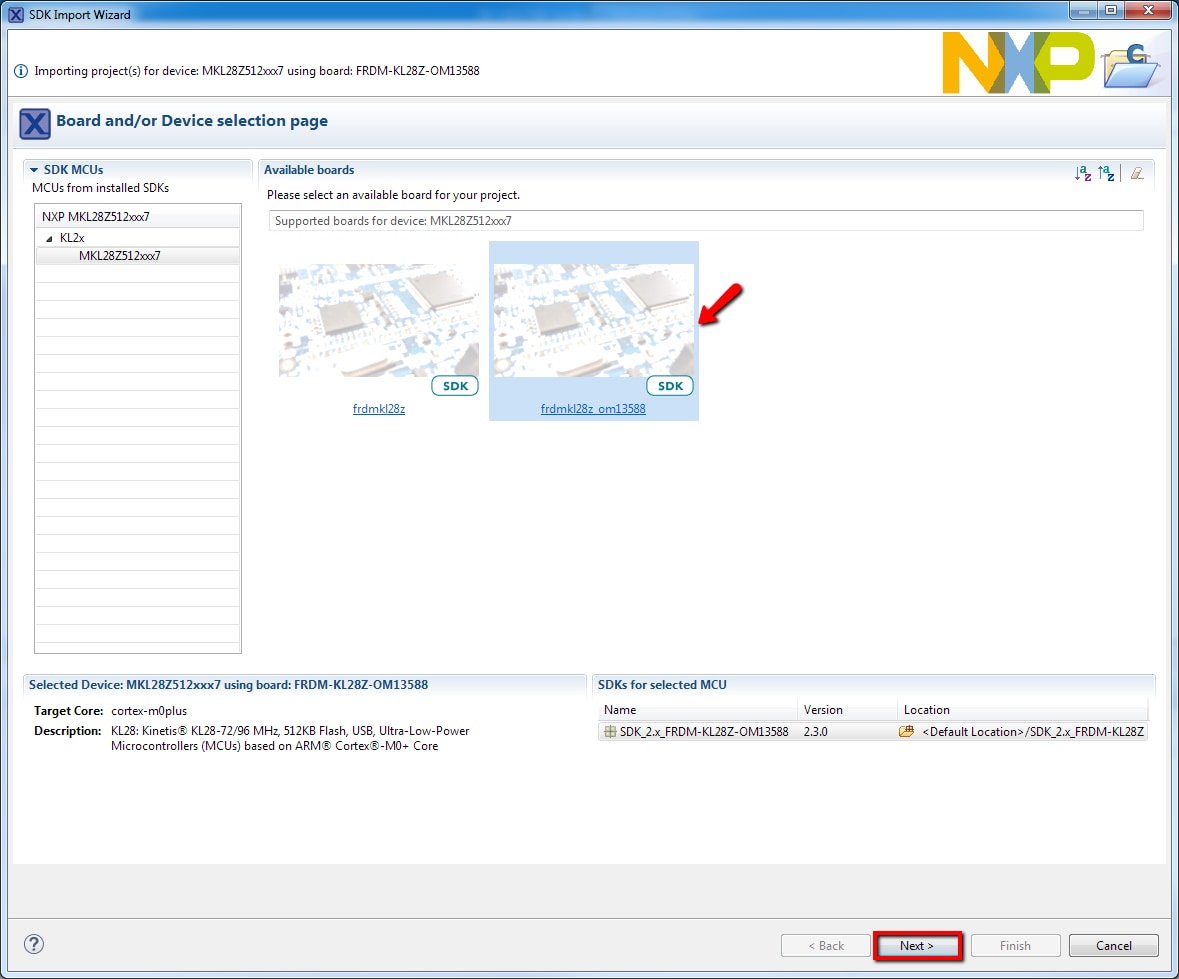Click the eraser clear-filter icon
The width and height of the screenshot is (1179, 979).
pos(1137,173)
